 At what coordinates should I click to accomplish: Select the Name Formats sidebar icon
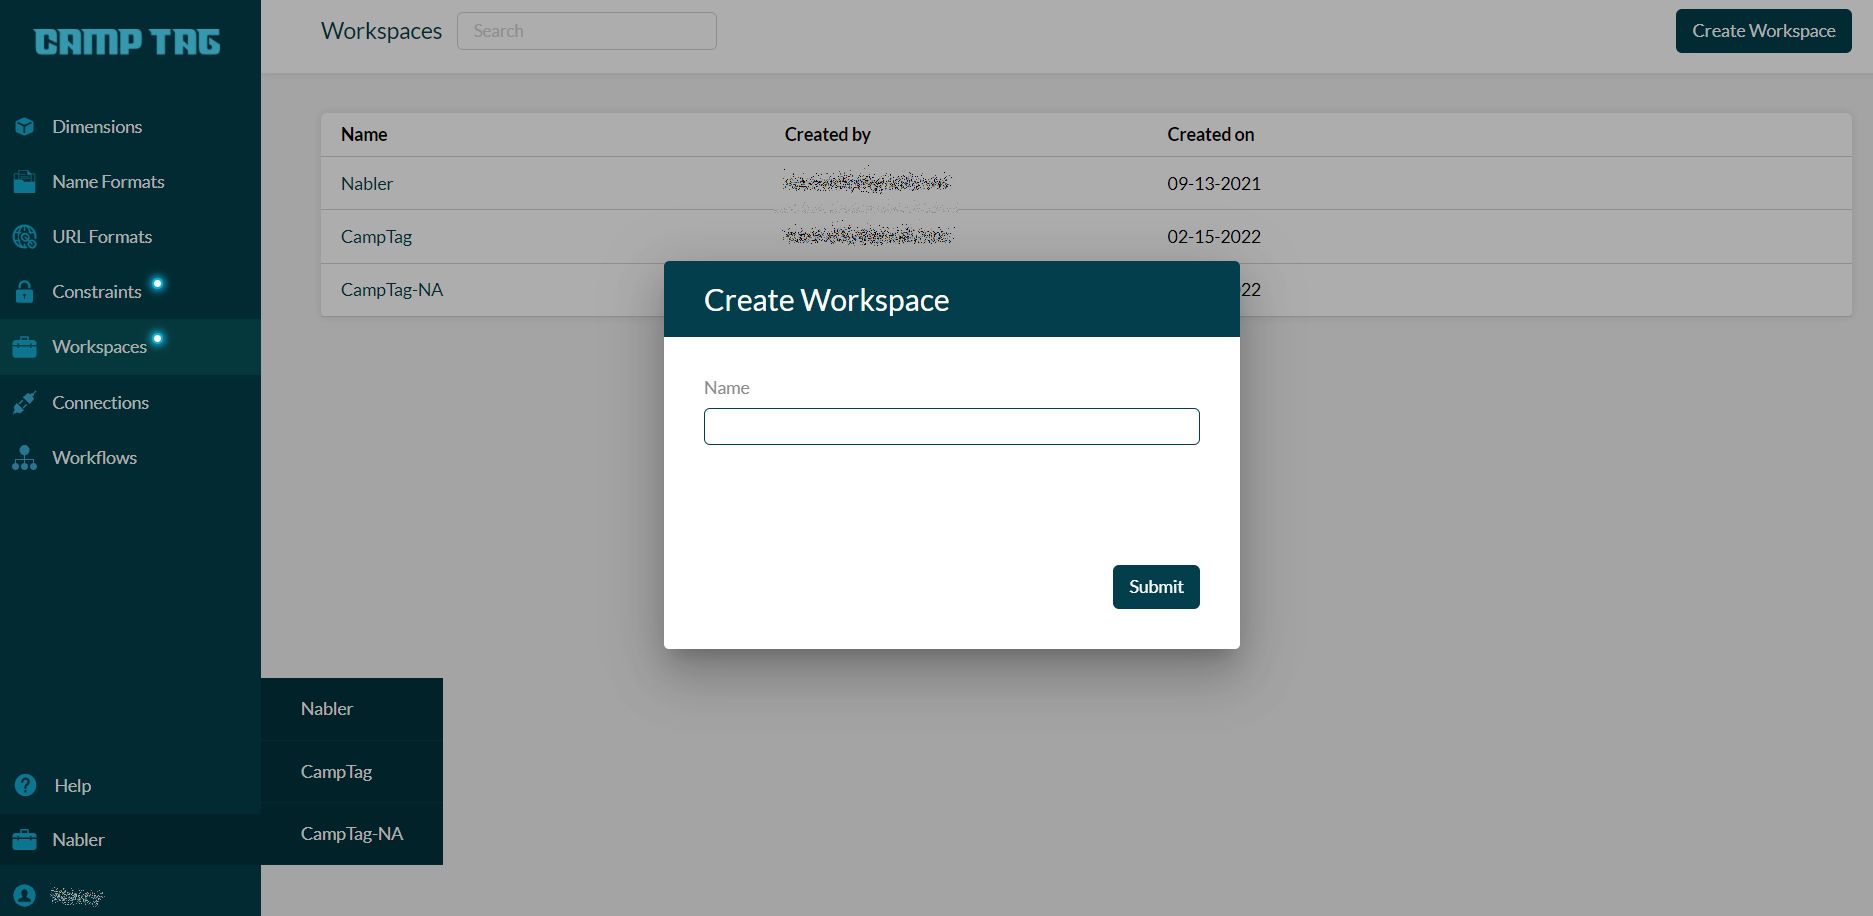click(x=24, y=181)
